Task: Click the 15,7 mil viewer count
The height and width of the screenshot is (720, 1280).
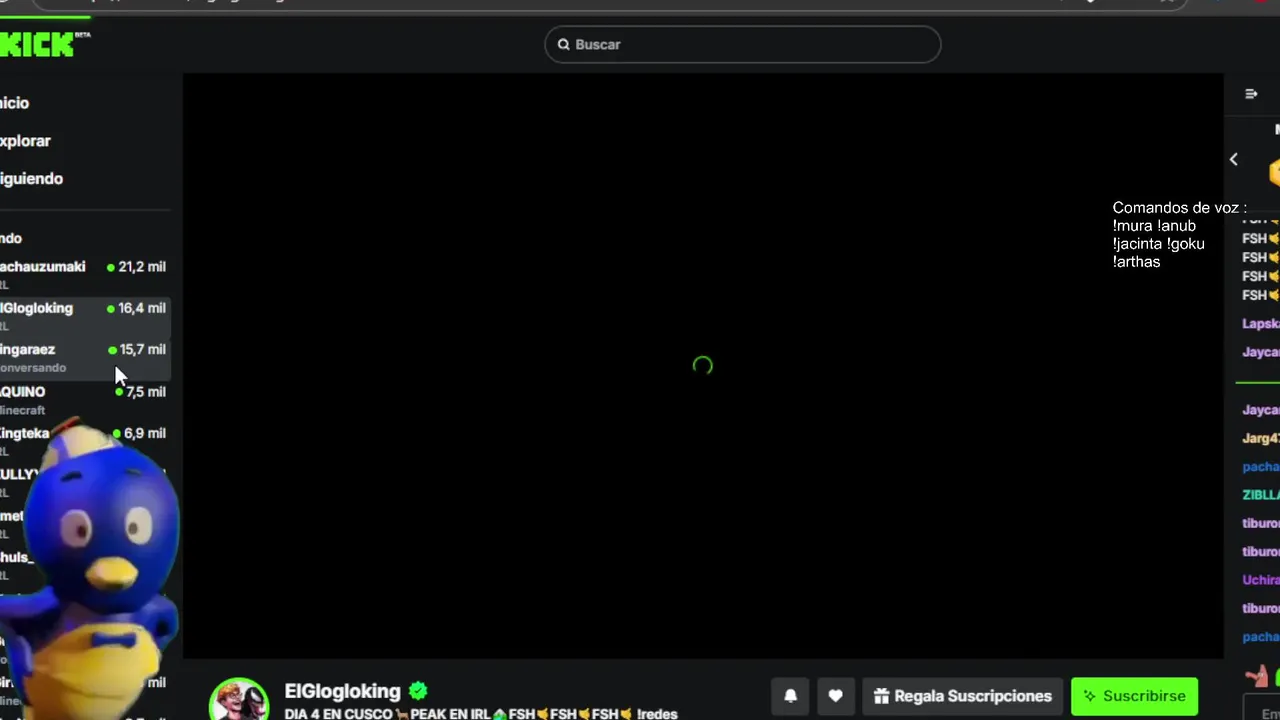Action: [143, 350]
